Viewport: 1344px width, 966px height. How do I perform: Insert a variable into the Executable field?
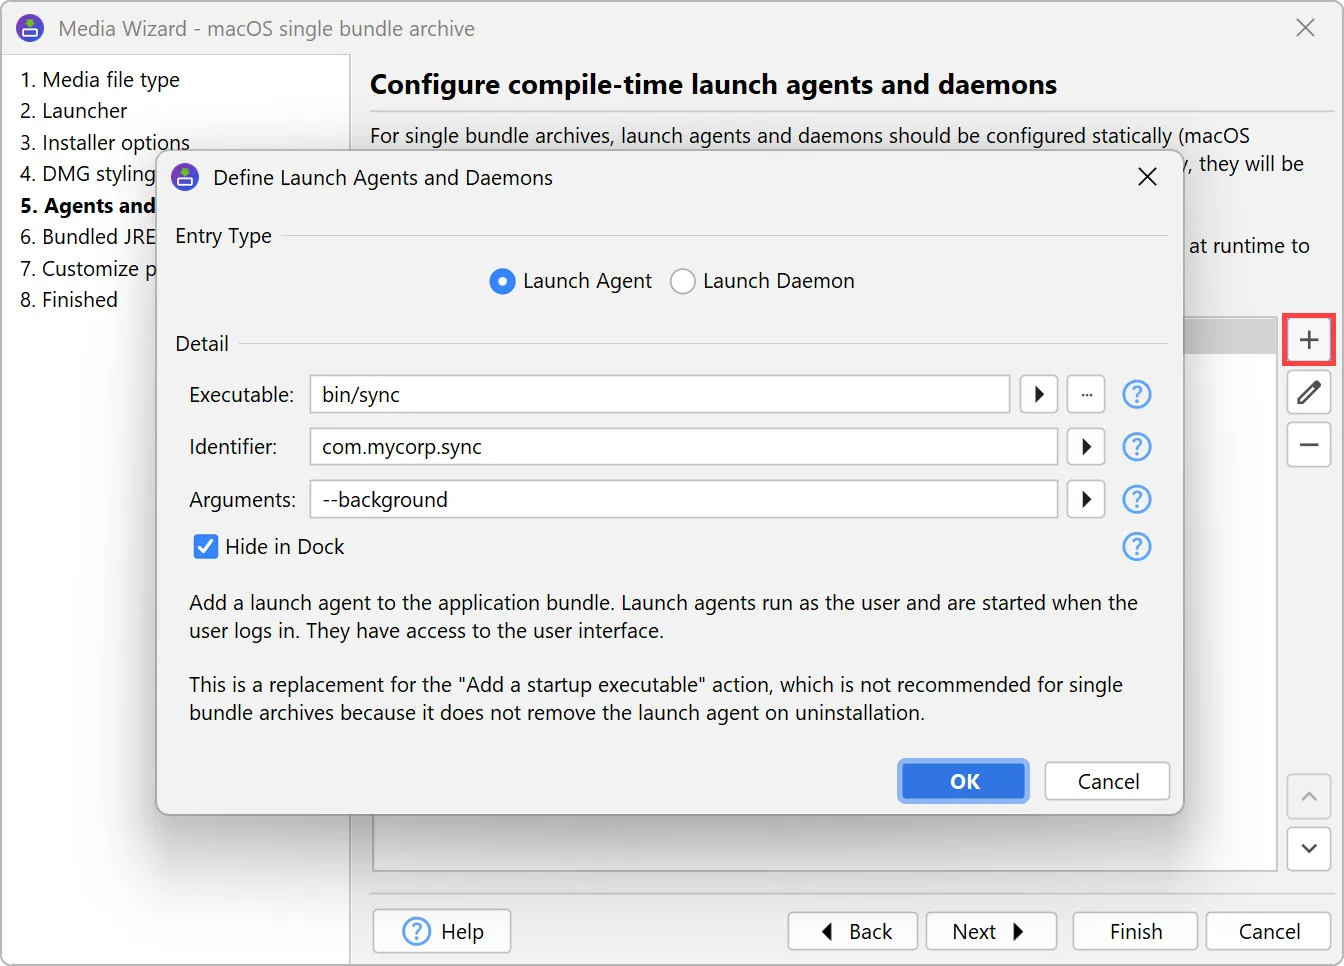point(1038,394)
